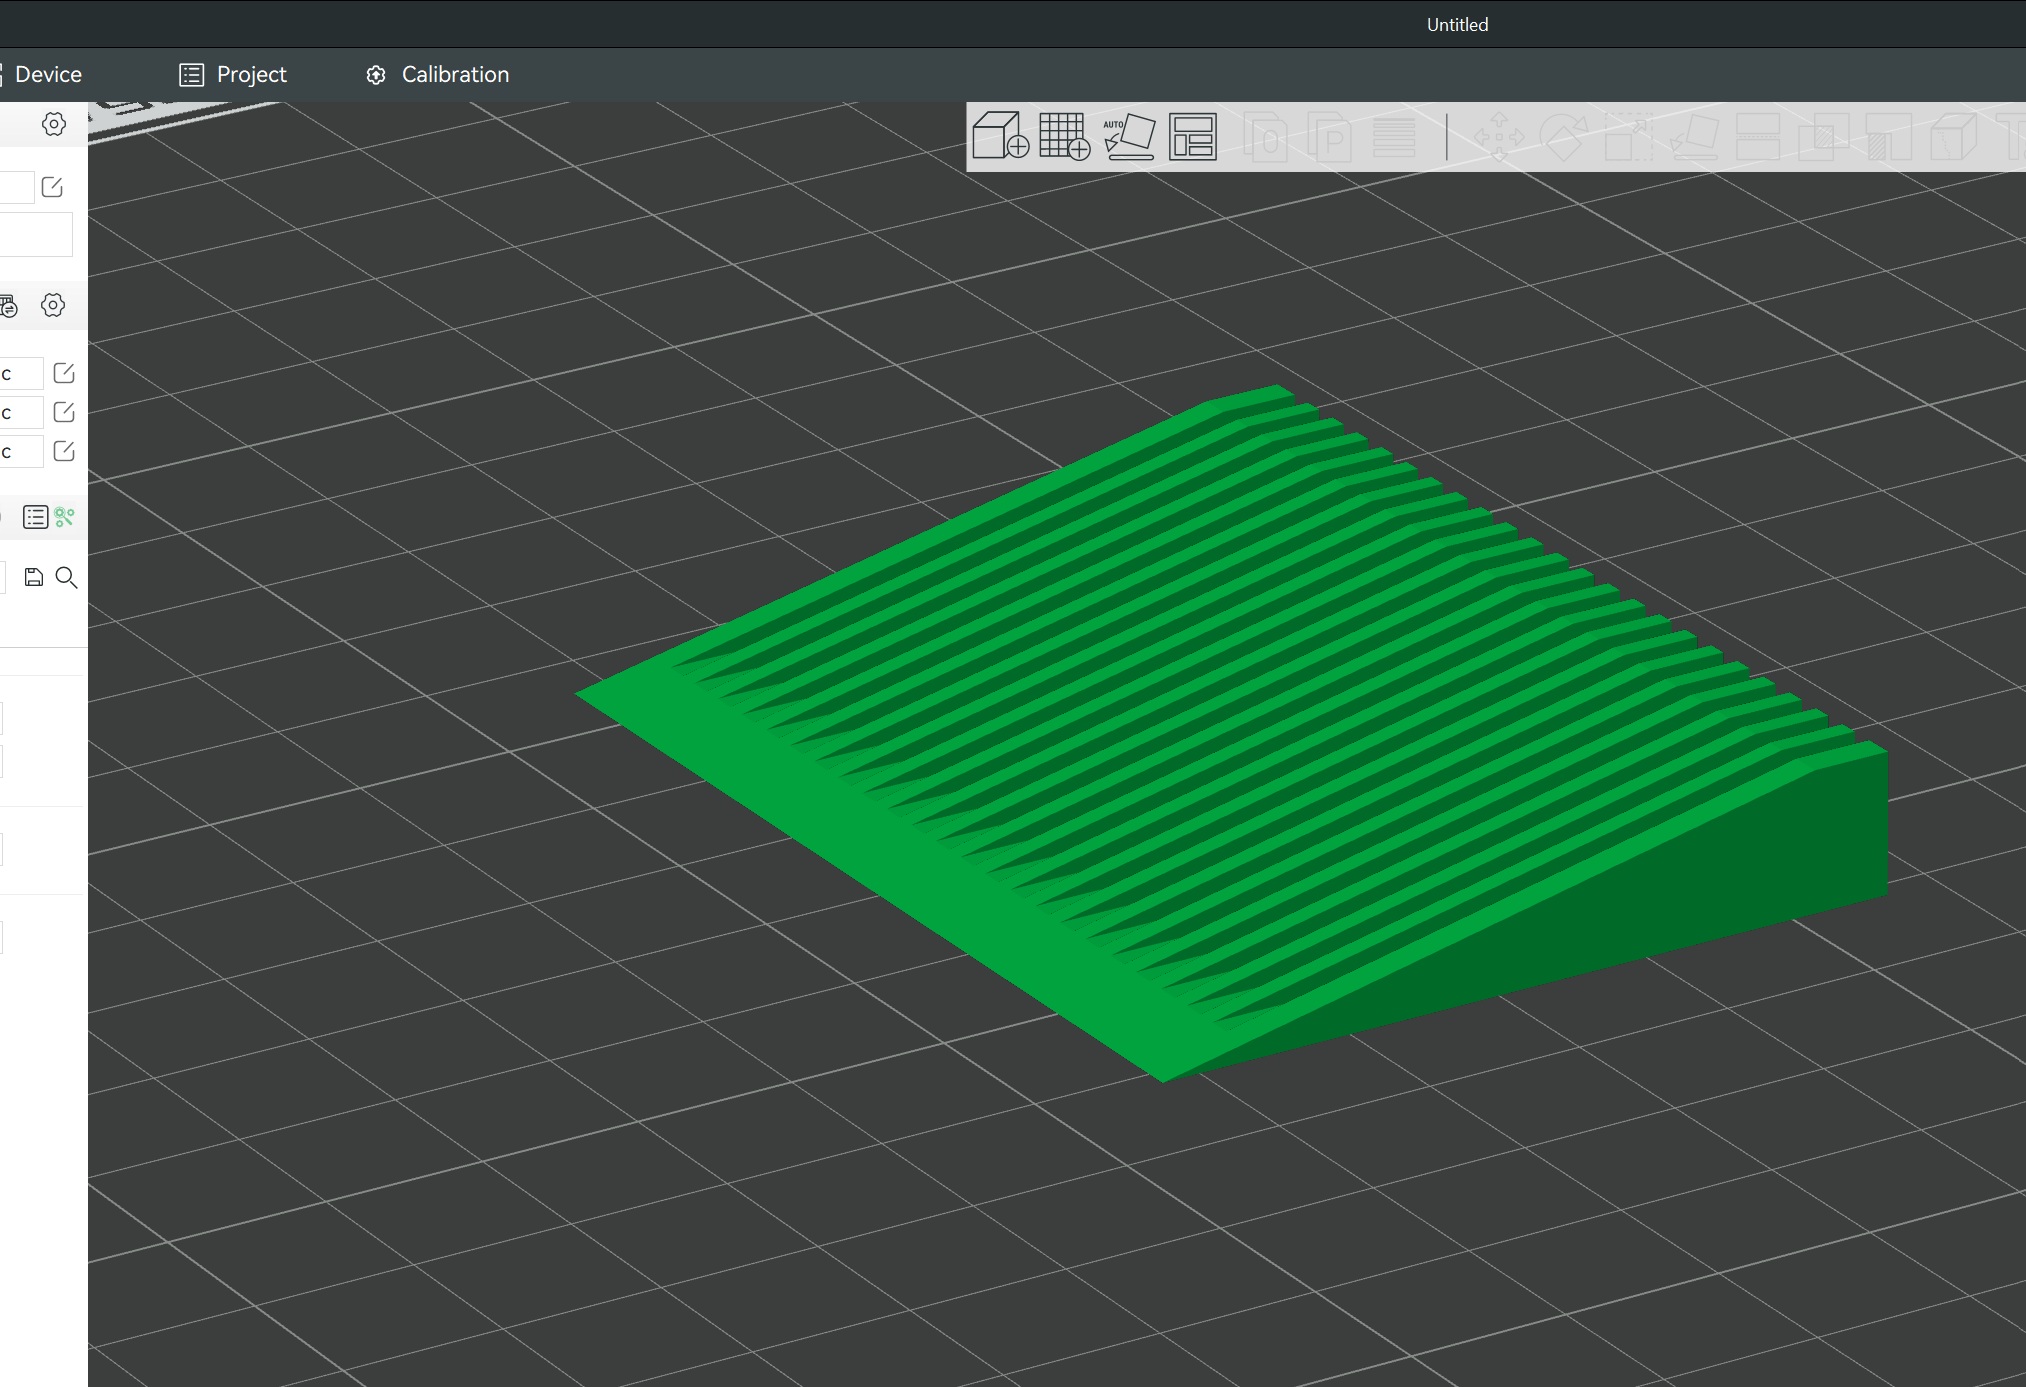Select the Scale tool icon
Screen dimensions: 2026x1387
(1628, 136)
